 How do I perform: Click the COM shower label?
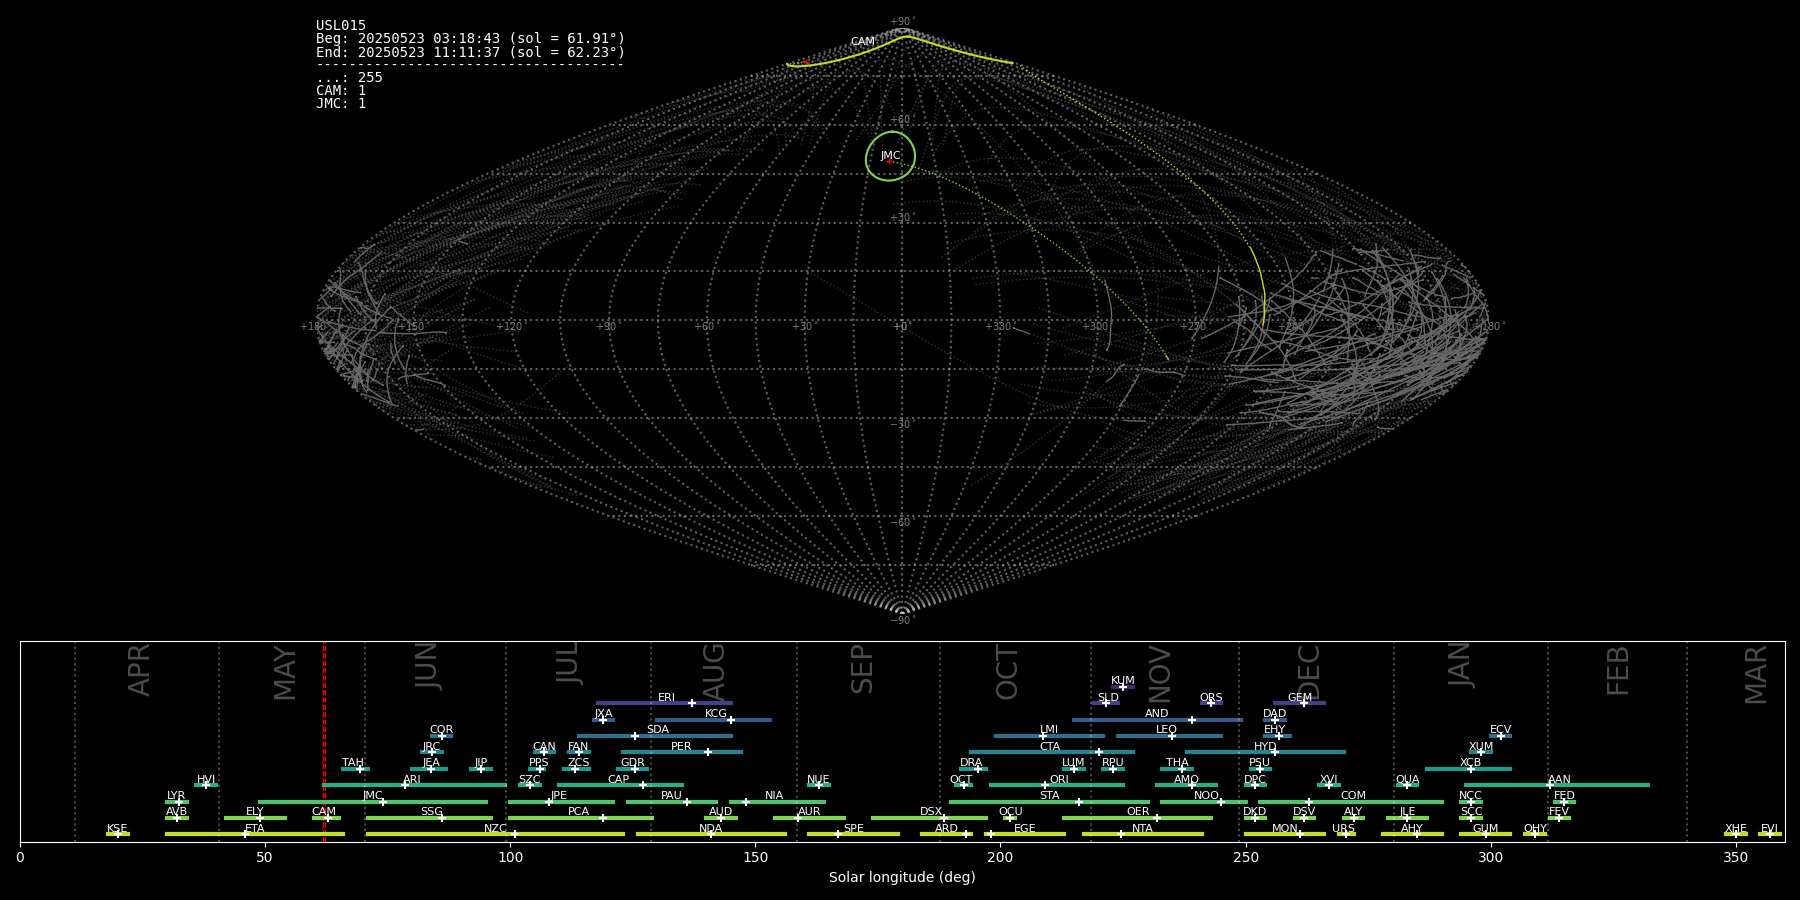point(1353,795)
